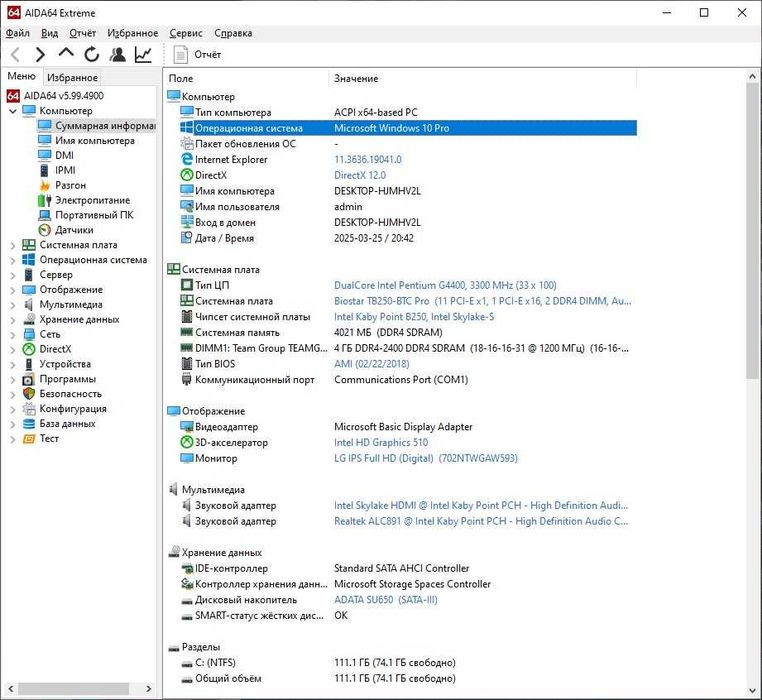
Task: Click the Конфигурация tree icon
Action: 29,409
